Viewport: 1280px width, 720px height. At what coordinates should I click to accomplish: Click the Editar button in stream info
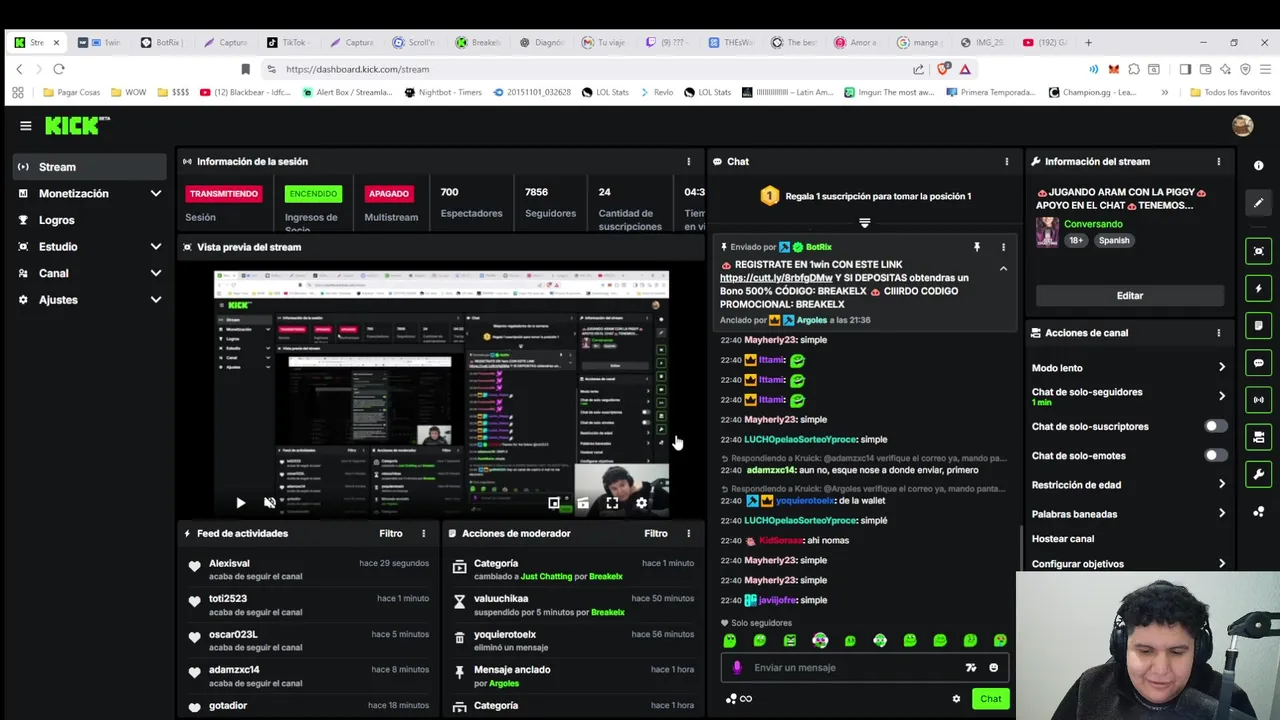click(x=1130, y=296)
